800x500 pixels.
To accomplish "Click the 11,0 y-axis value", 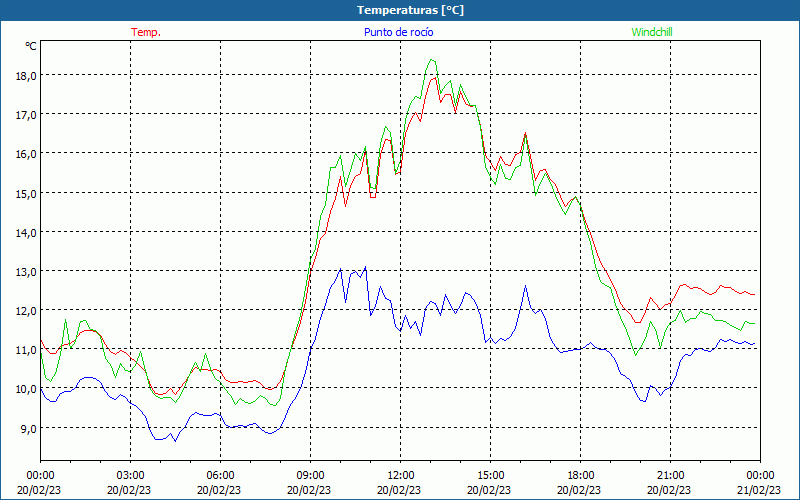I will click(x=26, y=350).
